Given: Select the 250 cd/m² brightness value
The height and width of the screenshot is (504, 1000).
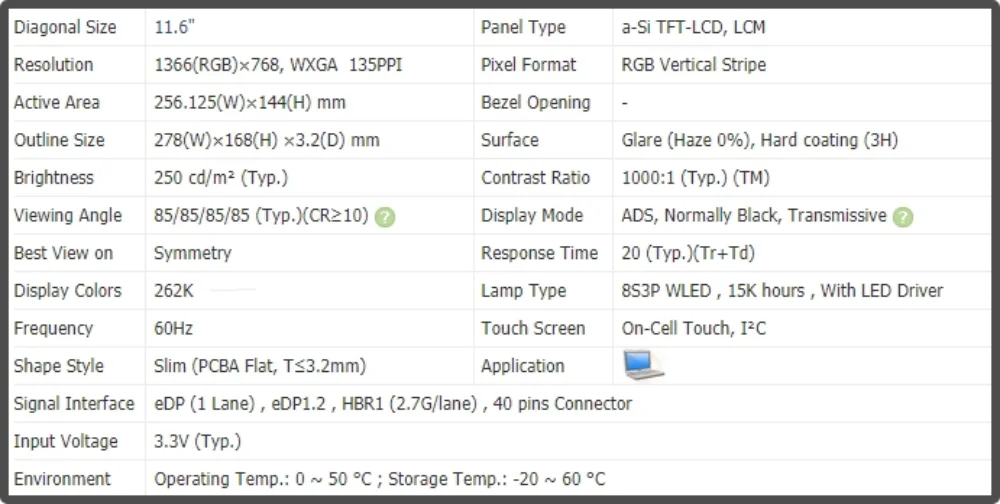Looking at the screenshot, I should tap(221, 178).
